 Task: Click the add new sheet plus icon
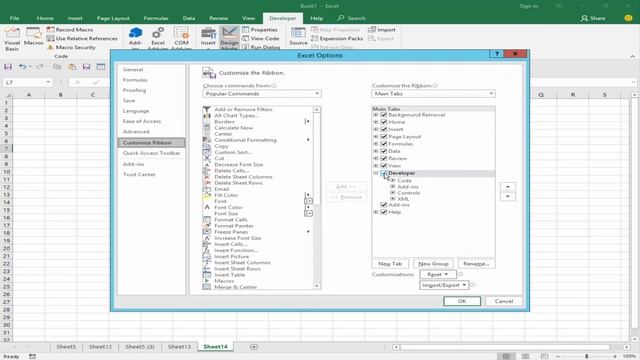(253, 347)
